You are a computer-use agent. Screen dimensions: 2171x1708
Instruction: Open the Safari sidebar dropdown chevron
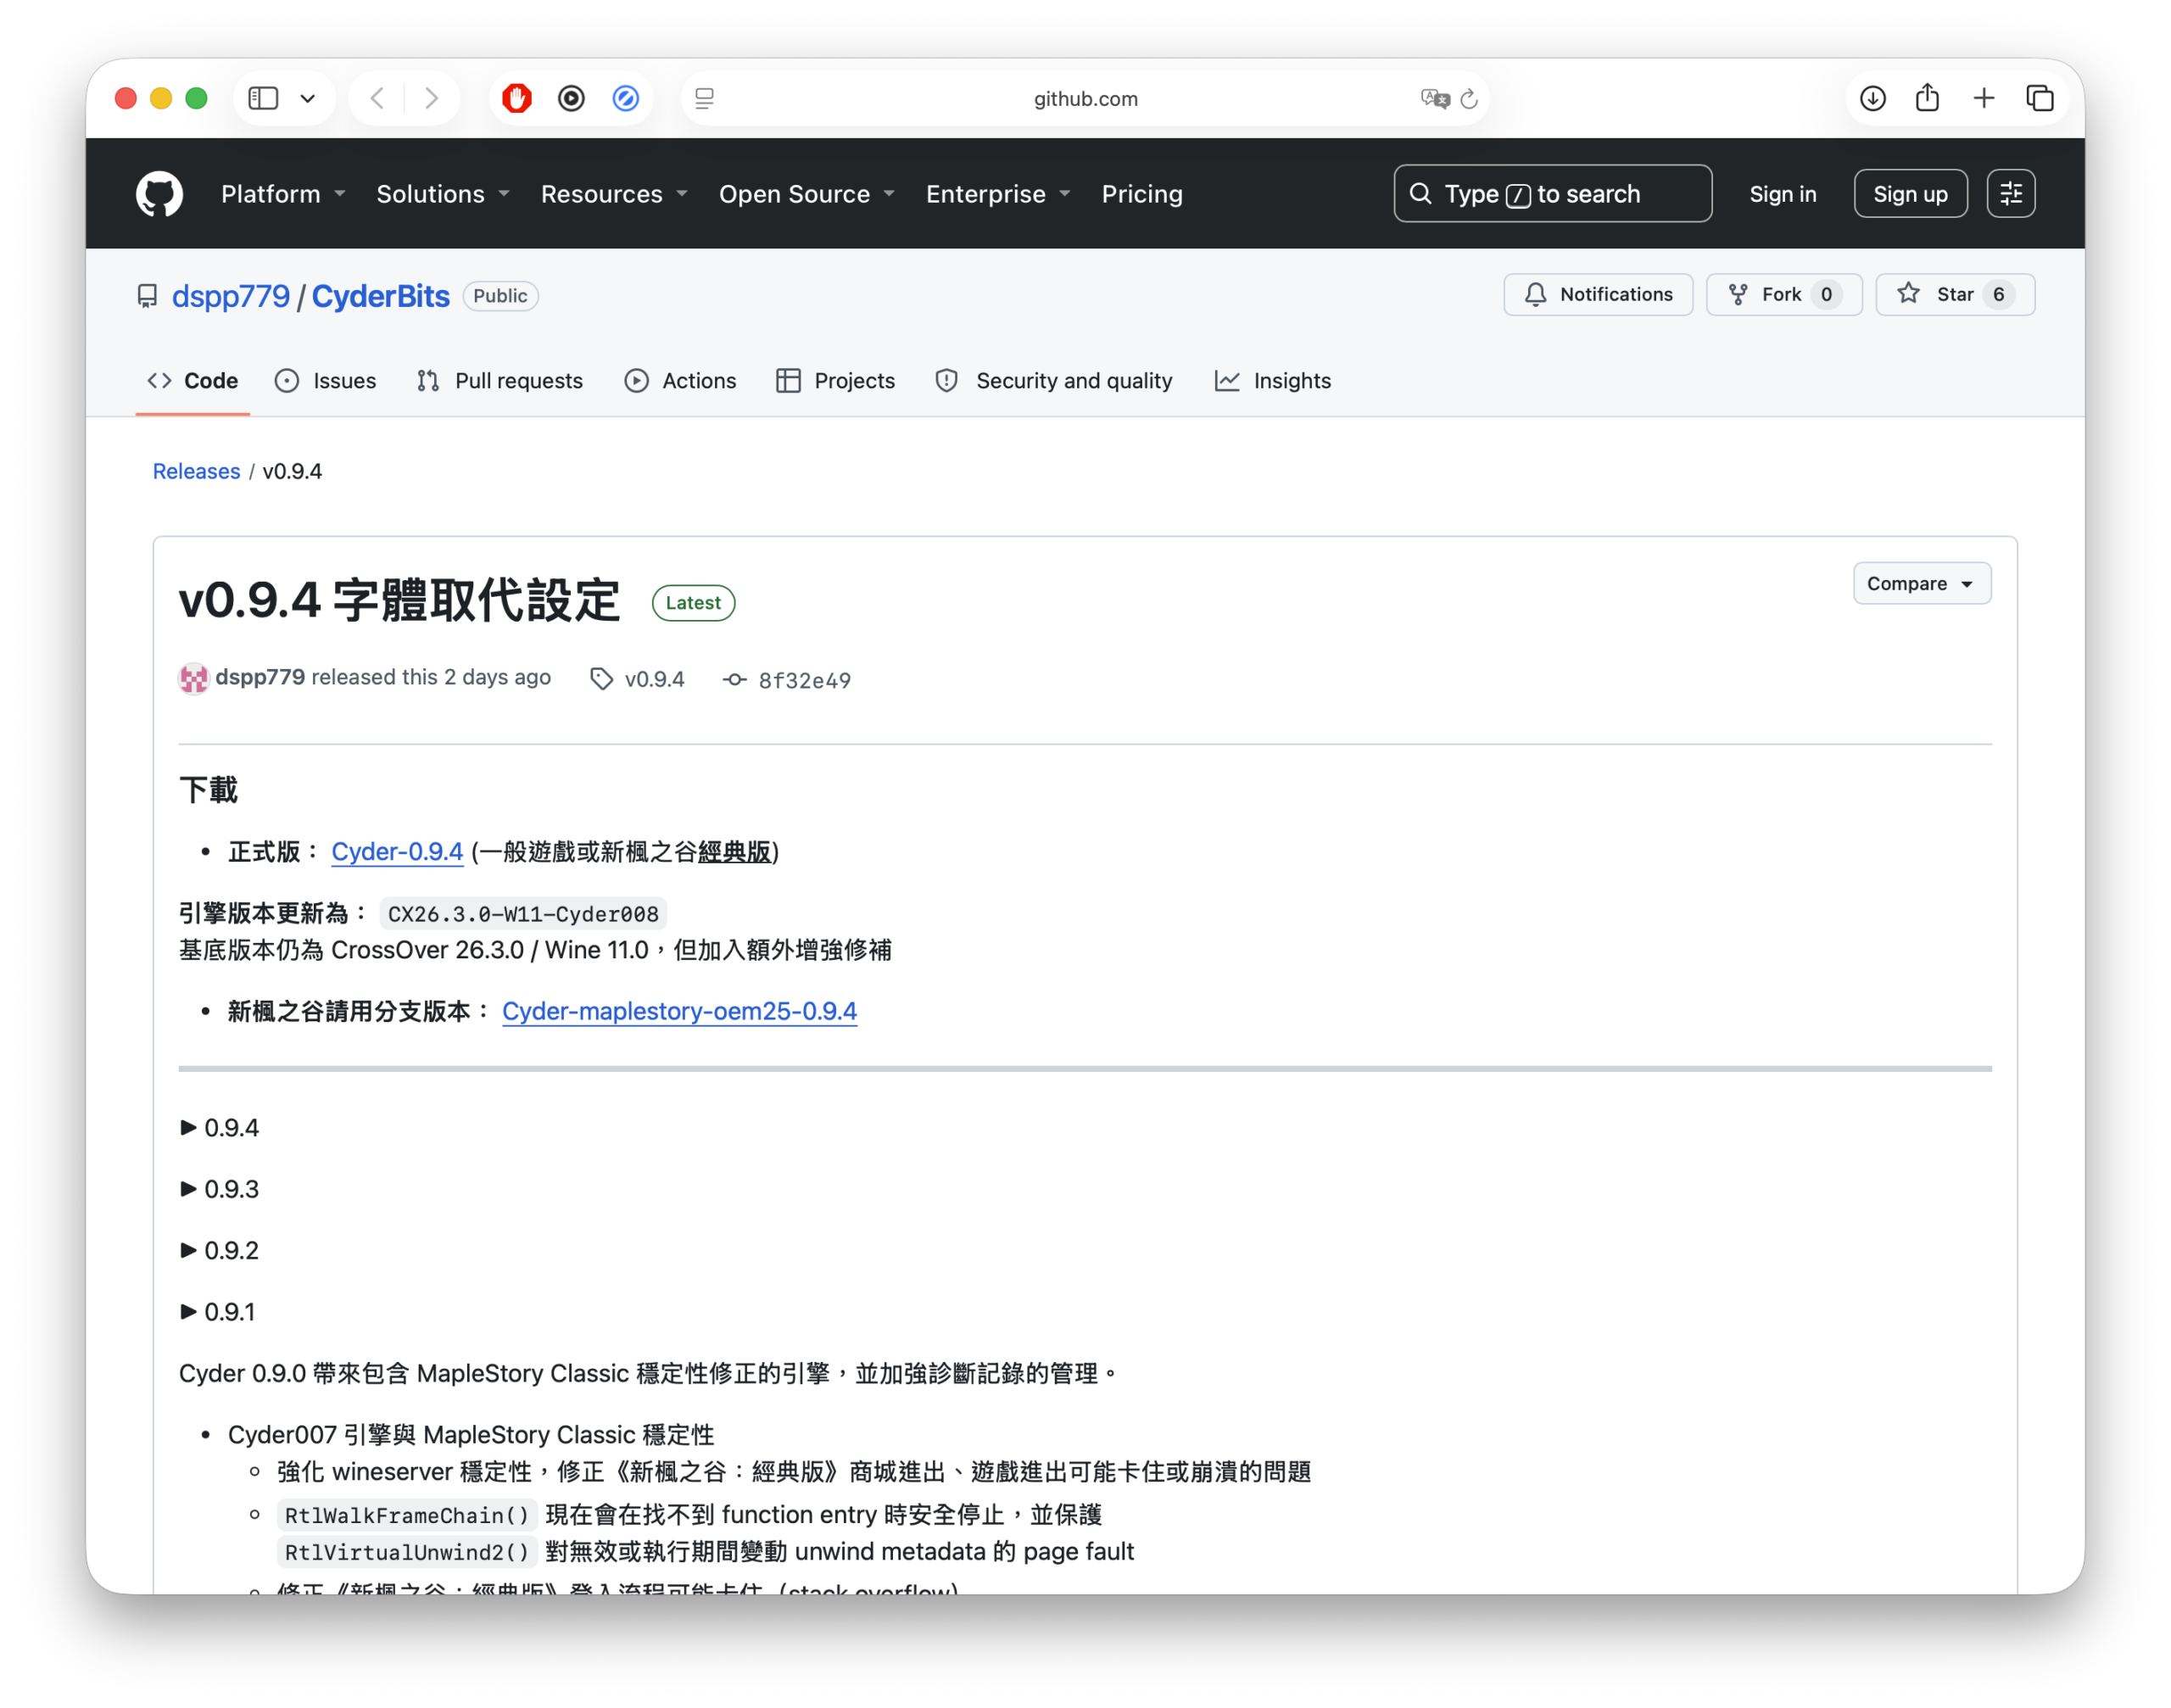point(308,98)
